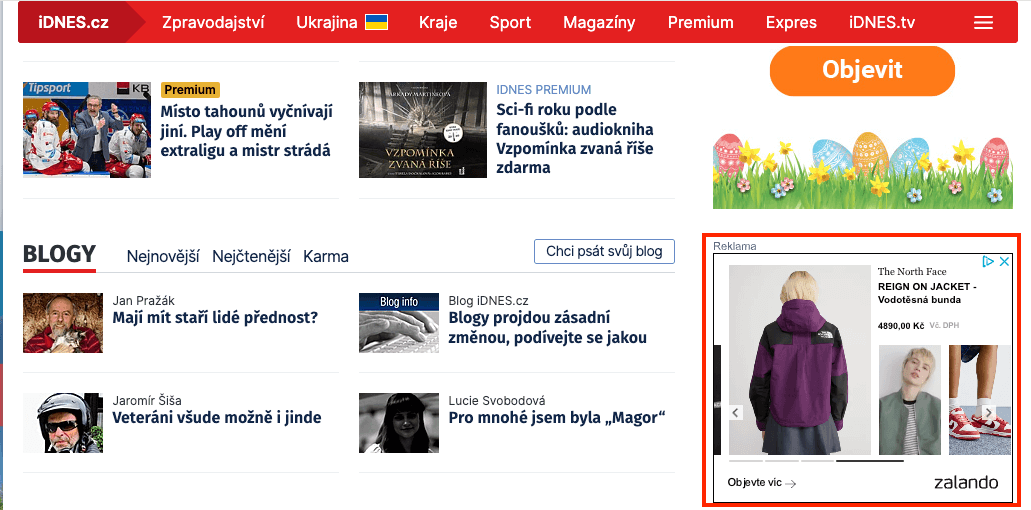This screenshot has width=1031, height=510.
Task: Open hockey article Místo tahounů vyčnívají jiní
Action: pyautogui.click(x=247, y=131)
